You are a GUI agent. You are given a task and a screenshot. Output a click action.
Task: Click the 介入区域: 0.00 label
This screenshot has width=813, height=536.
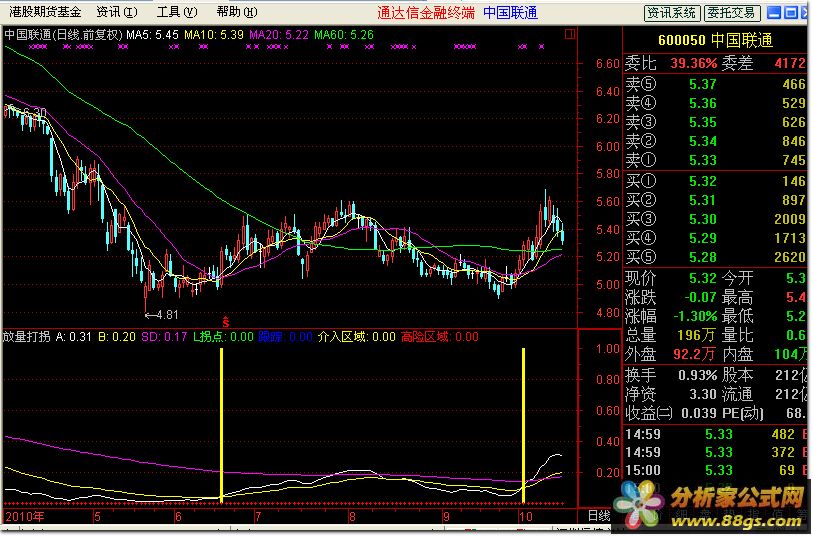pos(357,337)
